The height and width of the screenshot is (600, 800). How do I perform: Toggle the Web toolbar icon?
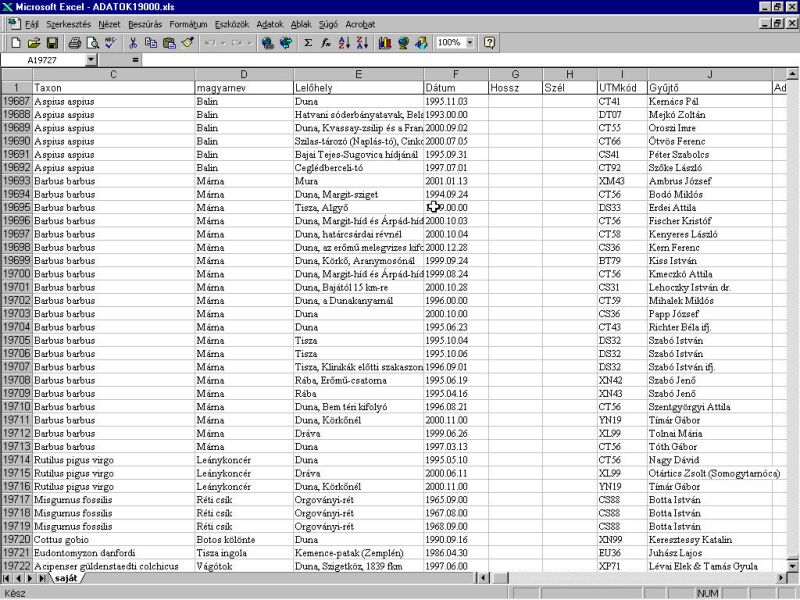[286, 43]
